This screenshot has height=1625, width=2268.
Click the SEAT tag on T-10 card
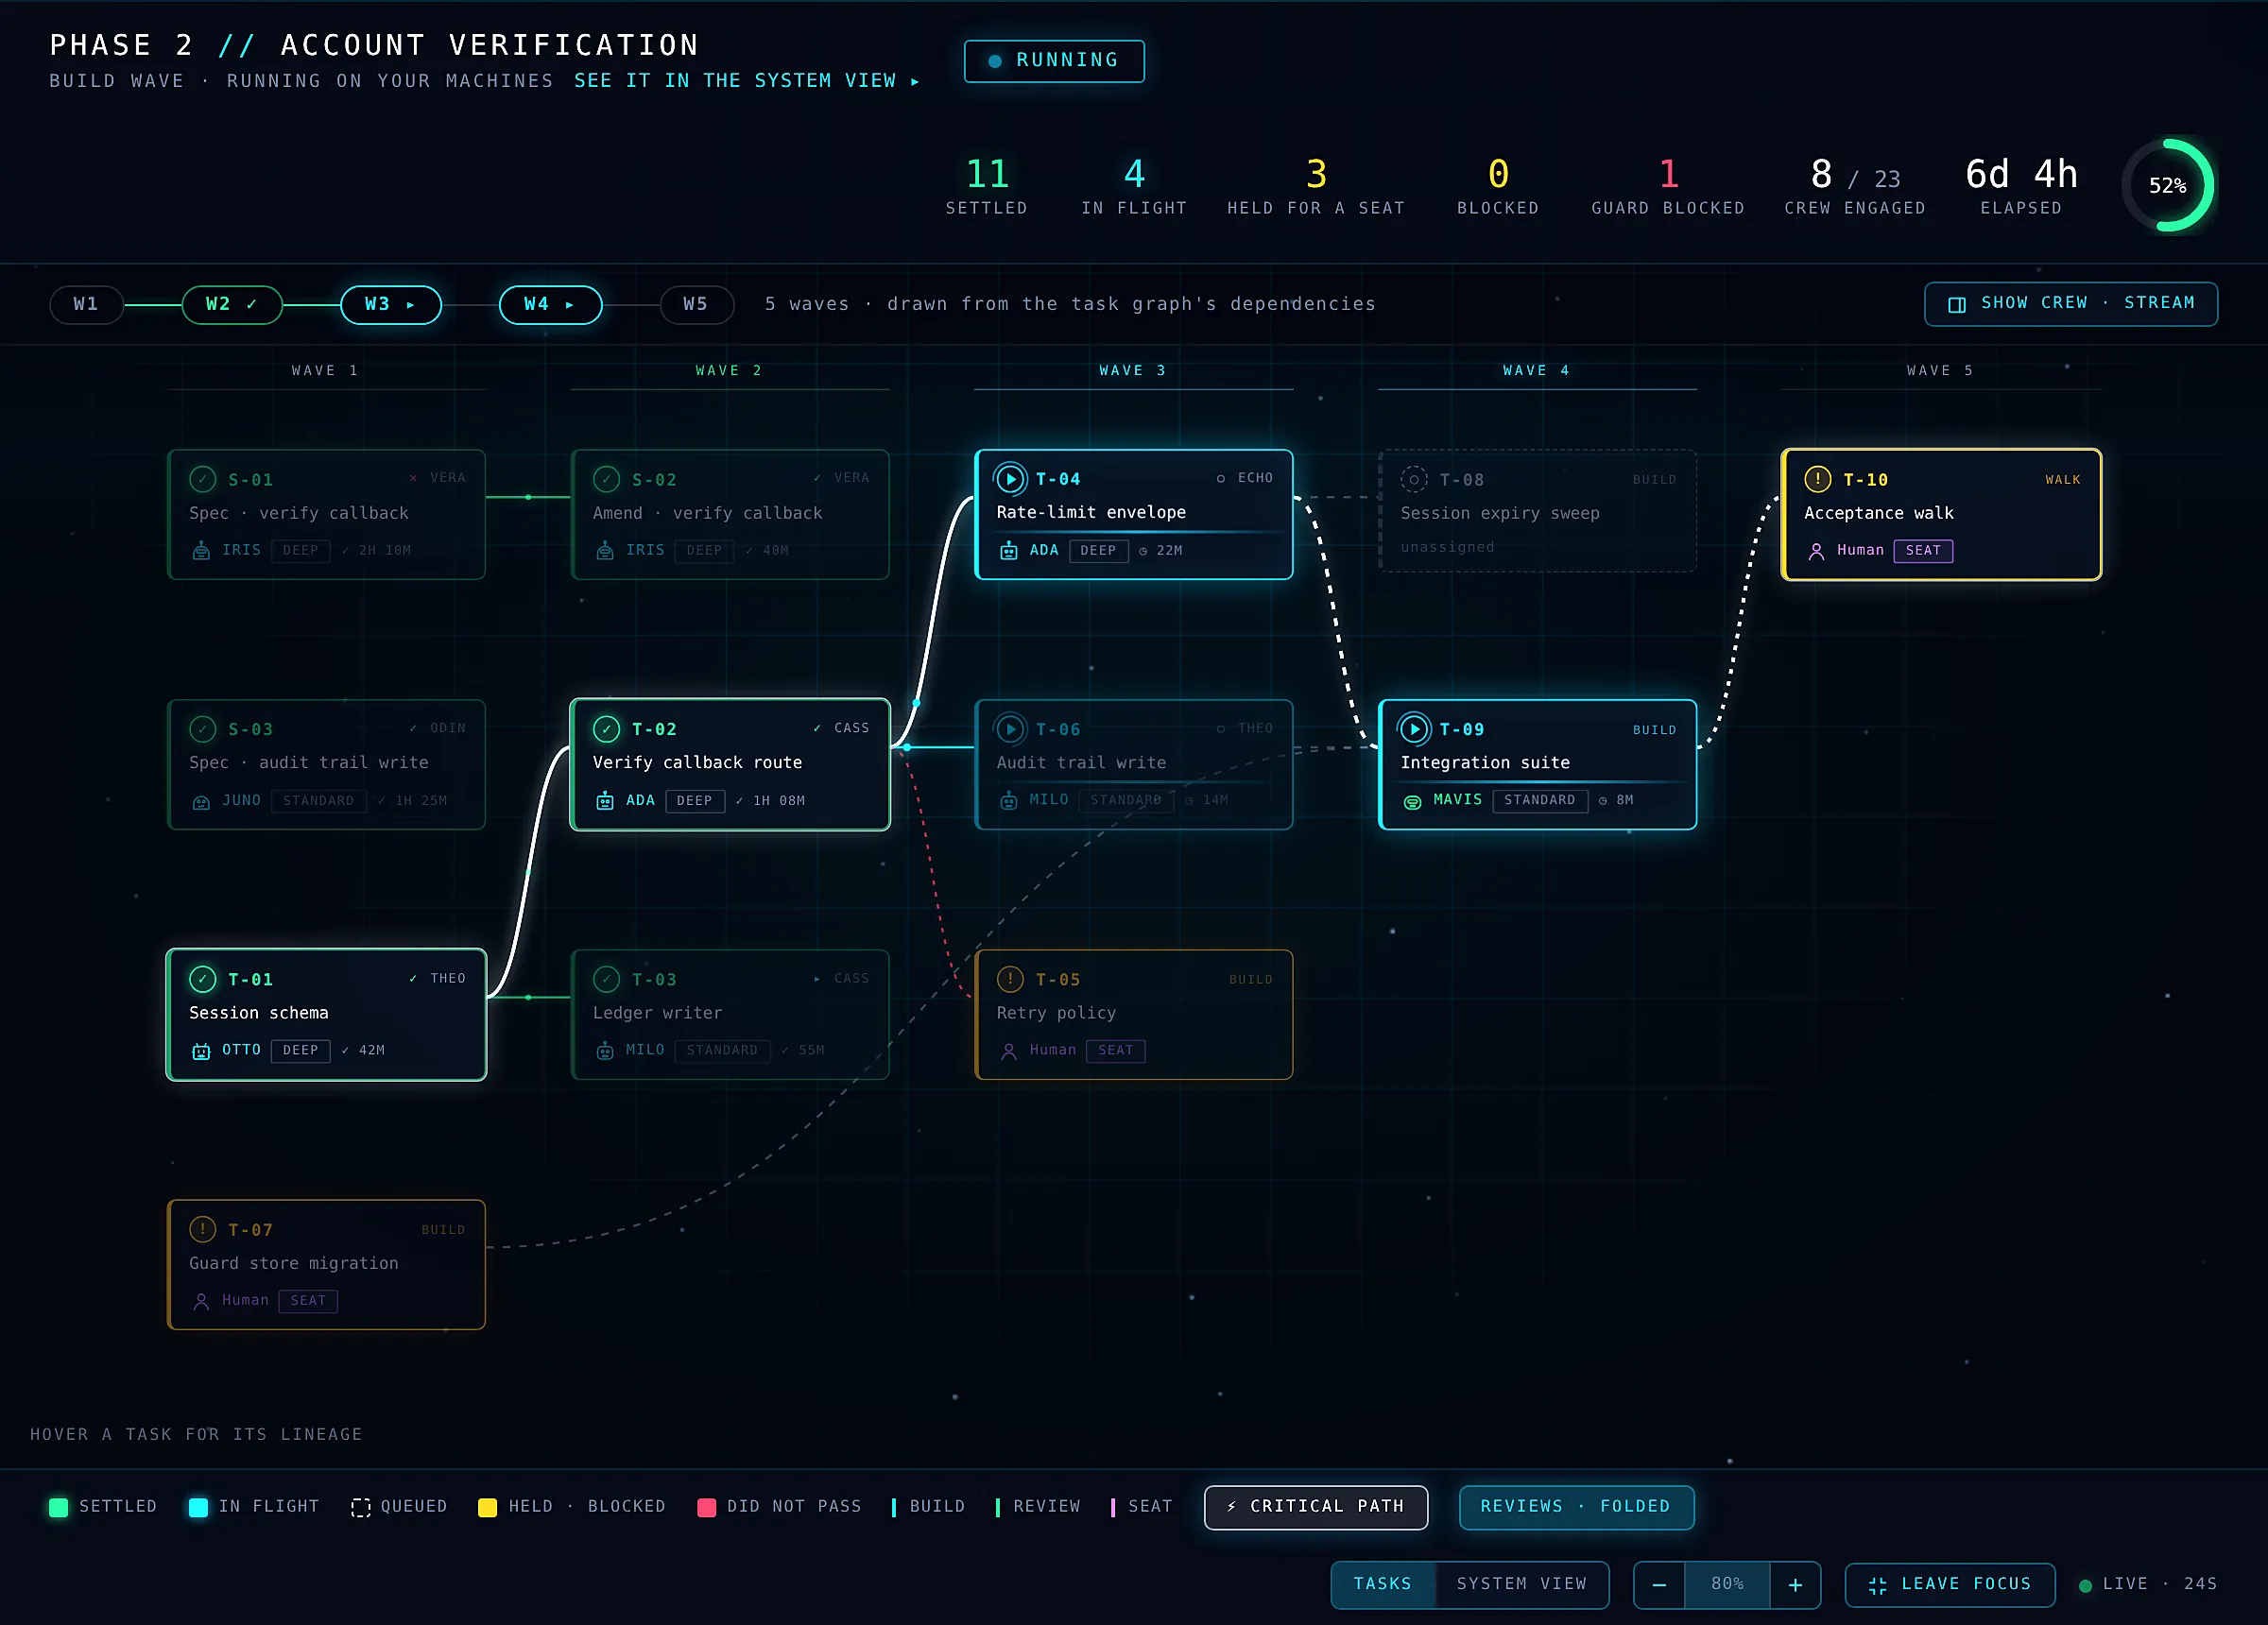pyautogui.click(x=1923, y=551)
